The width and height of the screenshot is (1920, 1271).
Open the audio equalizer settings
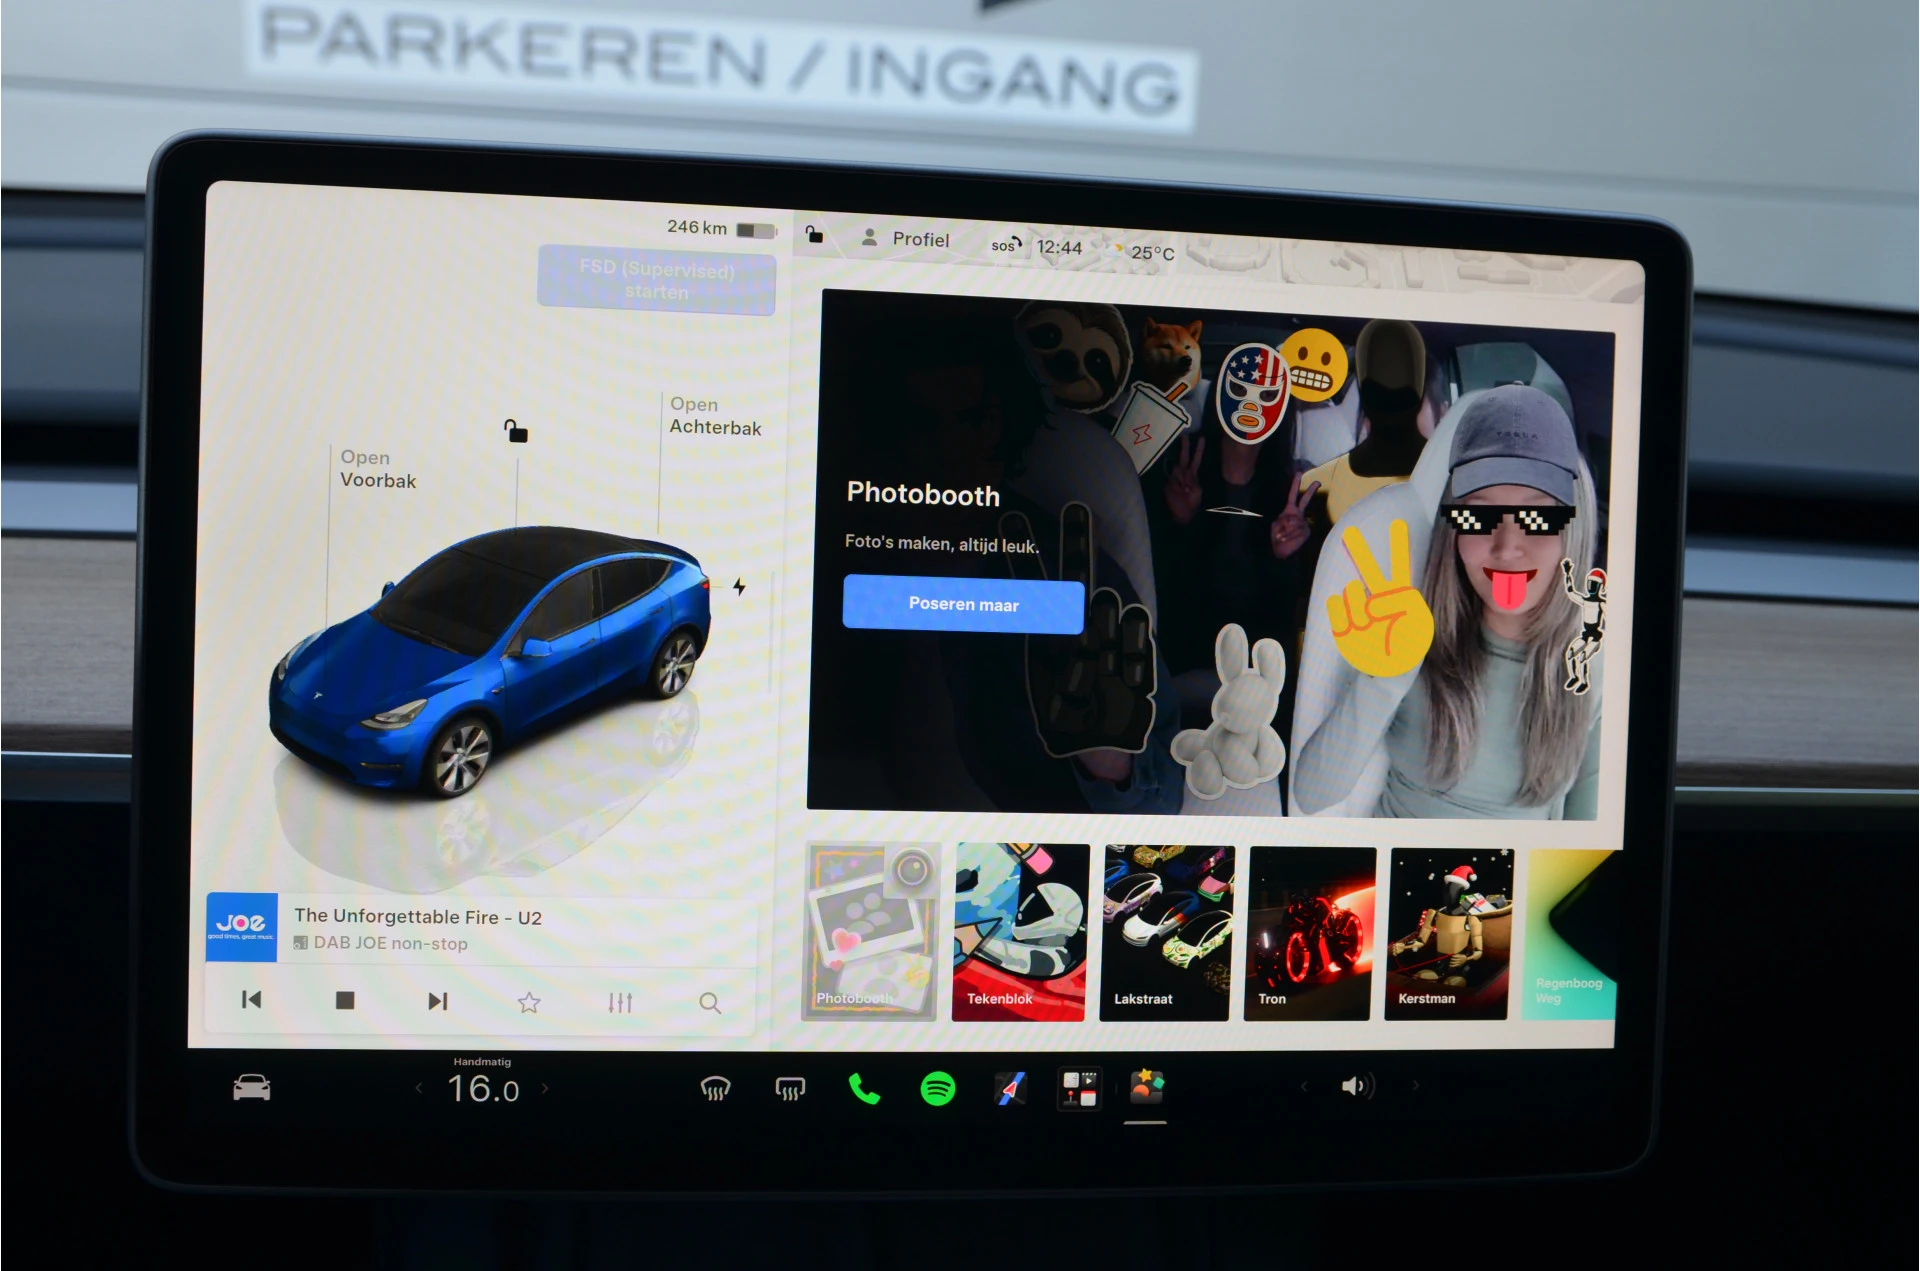pos(620,1002)
